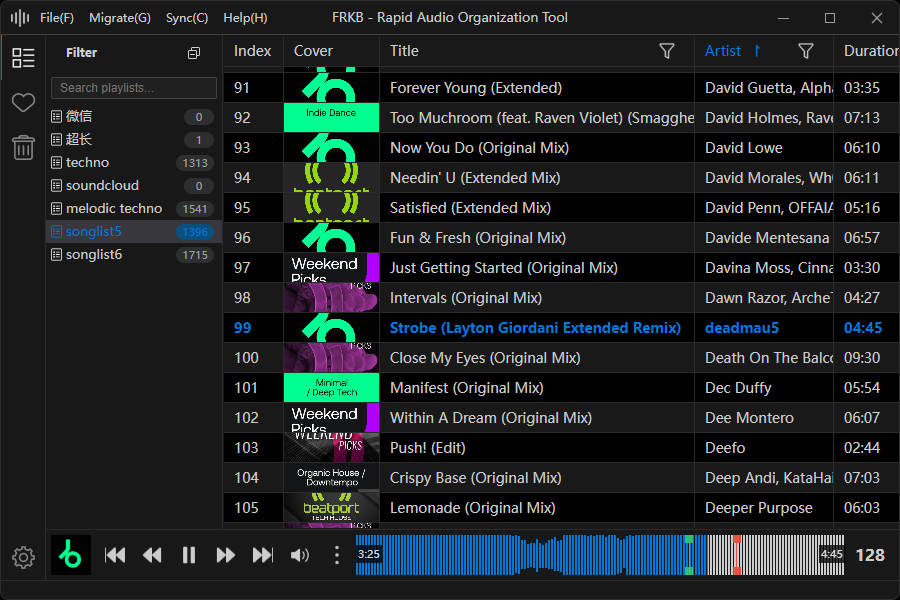Open the Title column filter
900x600 pixels.
tap(667, 51)
